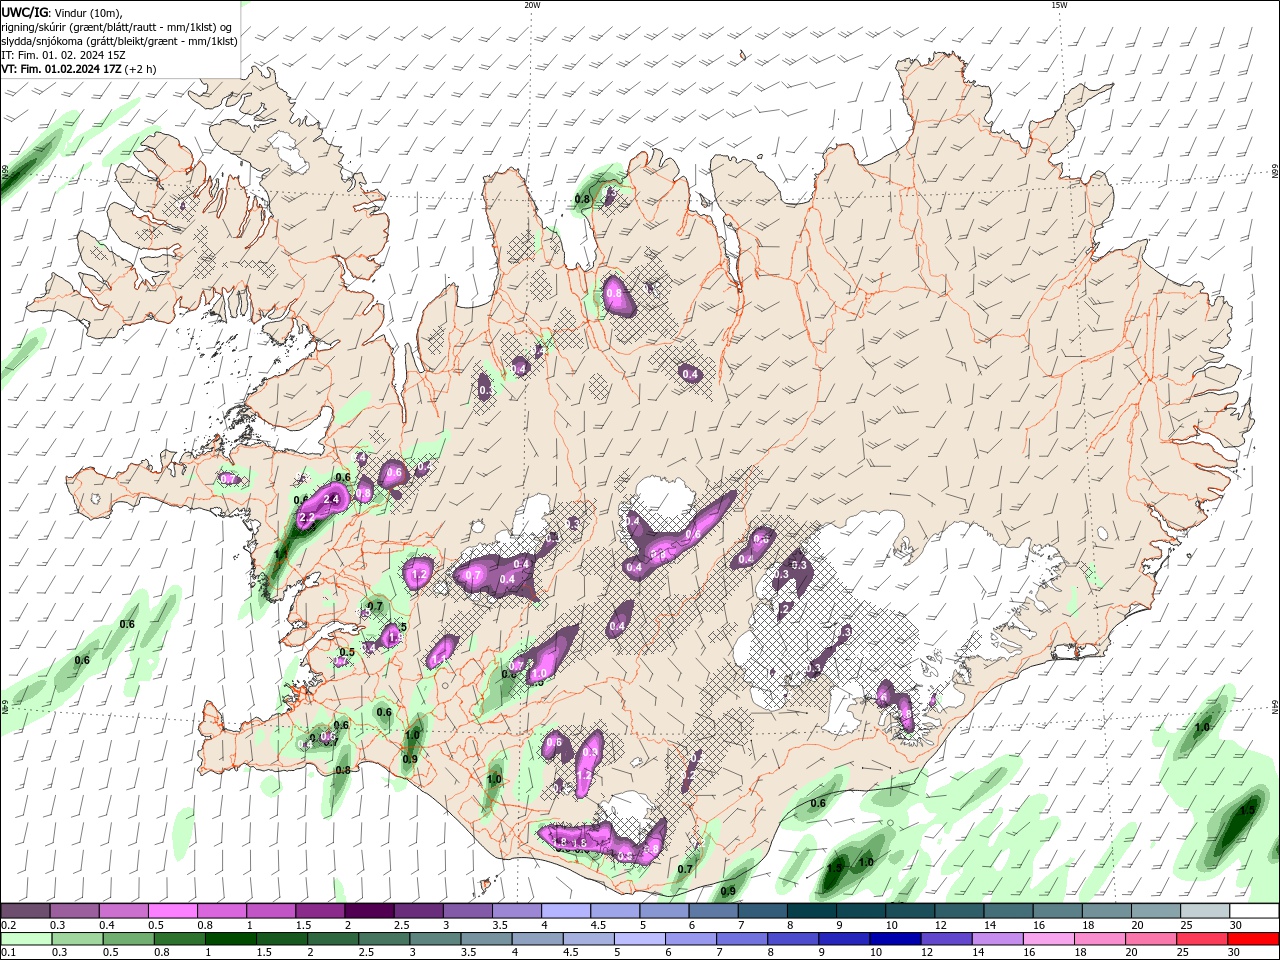
Task: Pick the grey-teal 18 snow-scale swatch
Action: click(x=1107, y=911)
